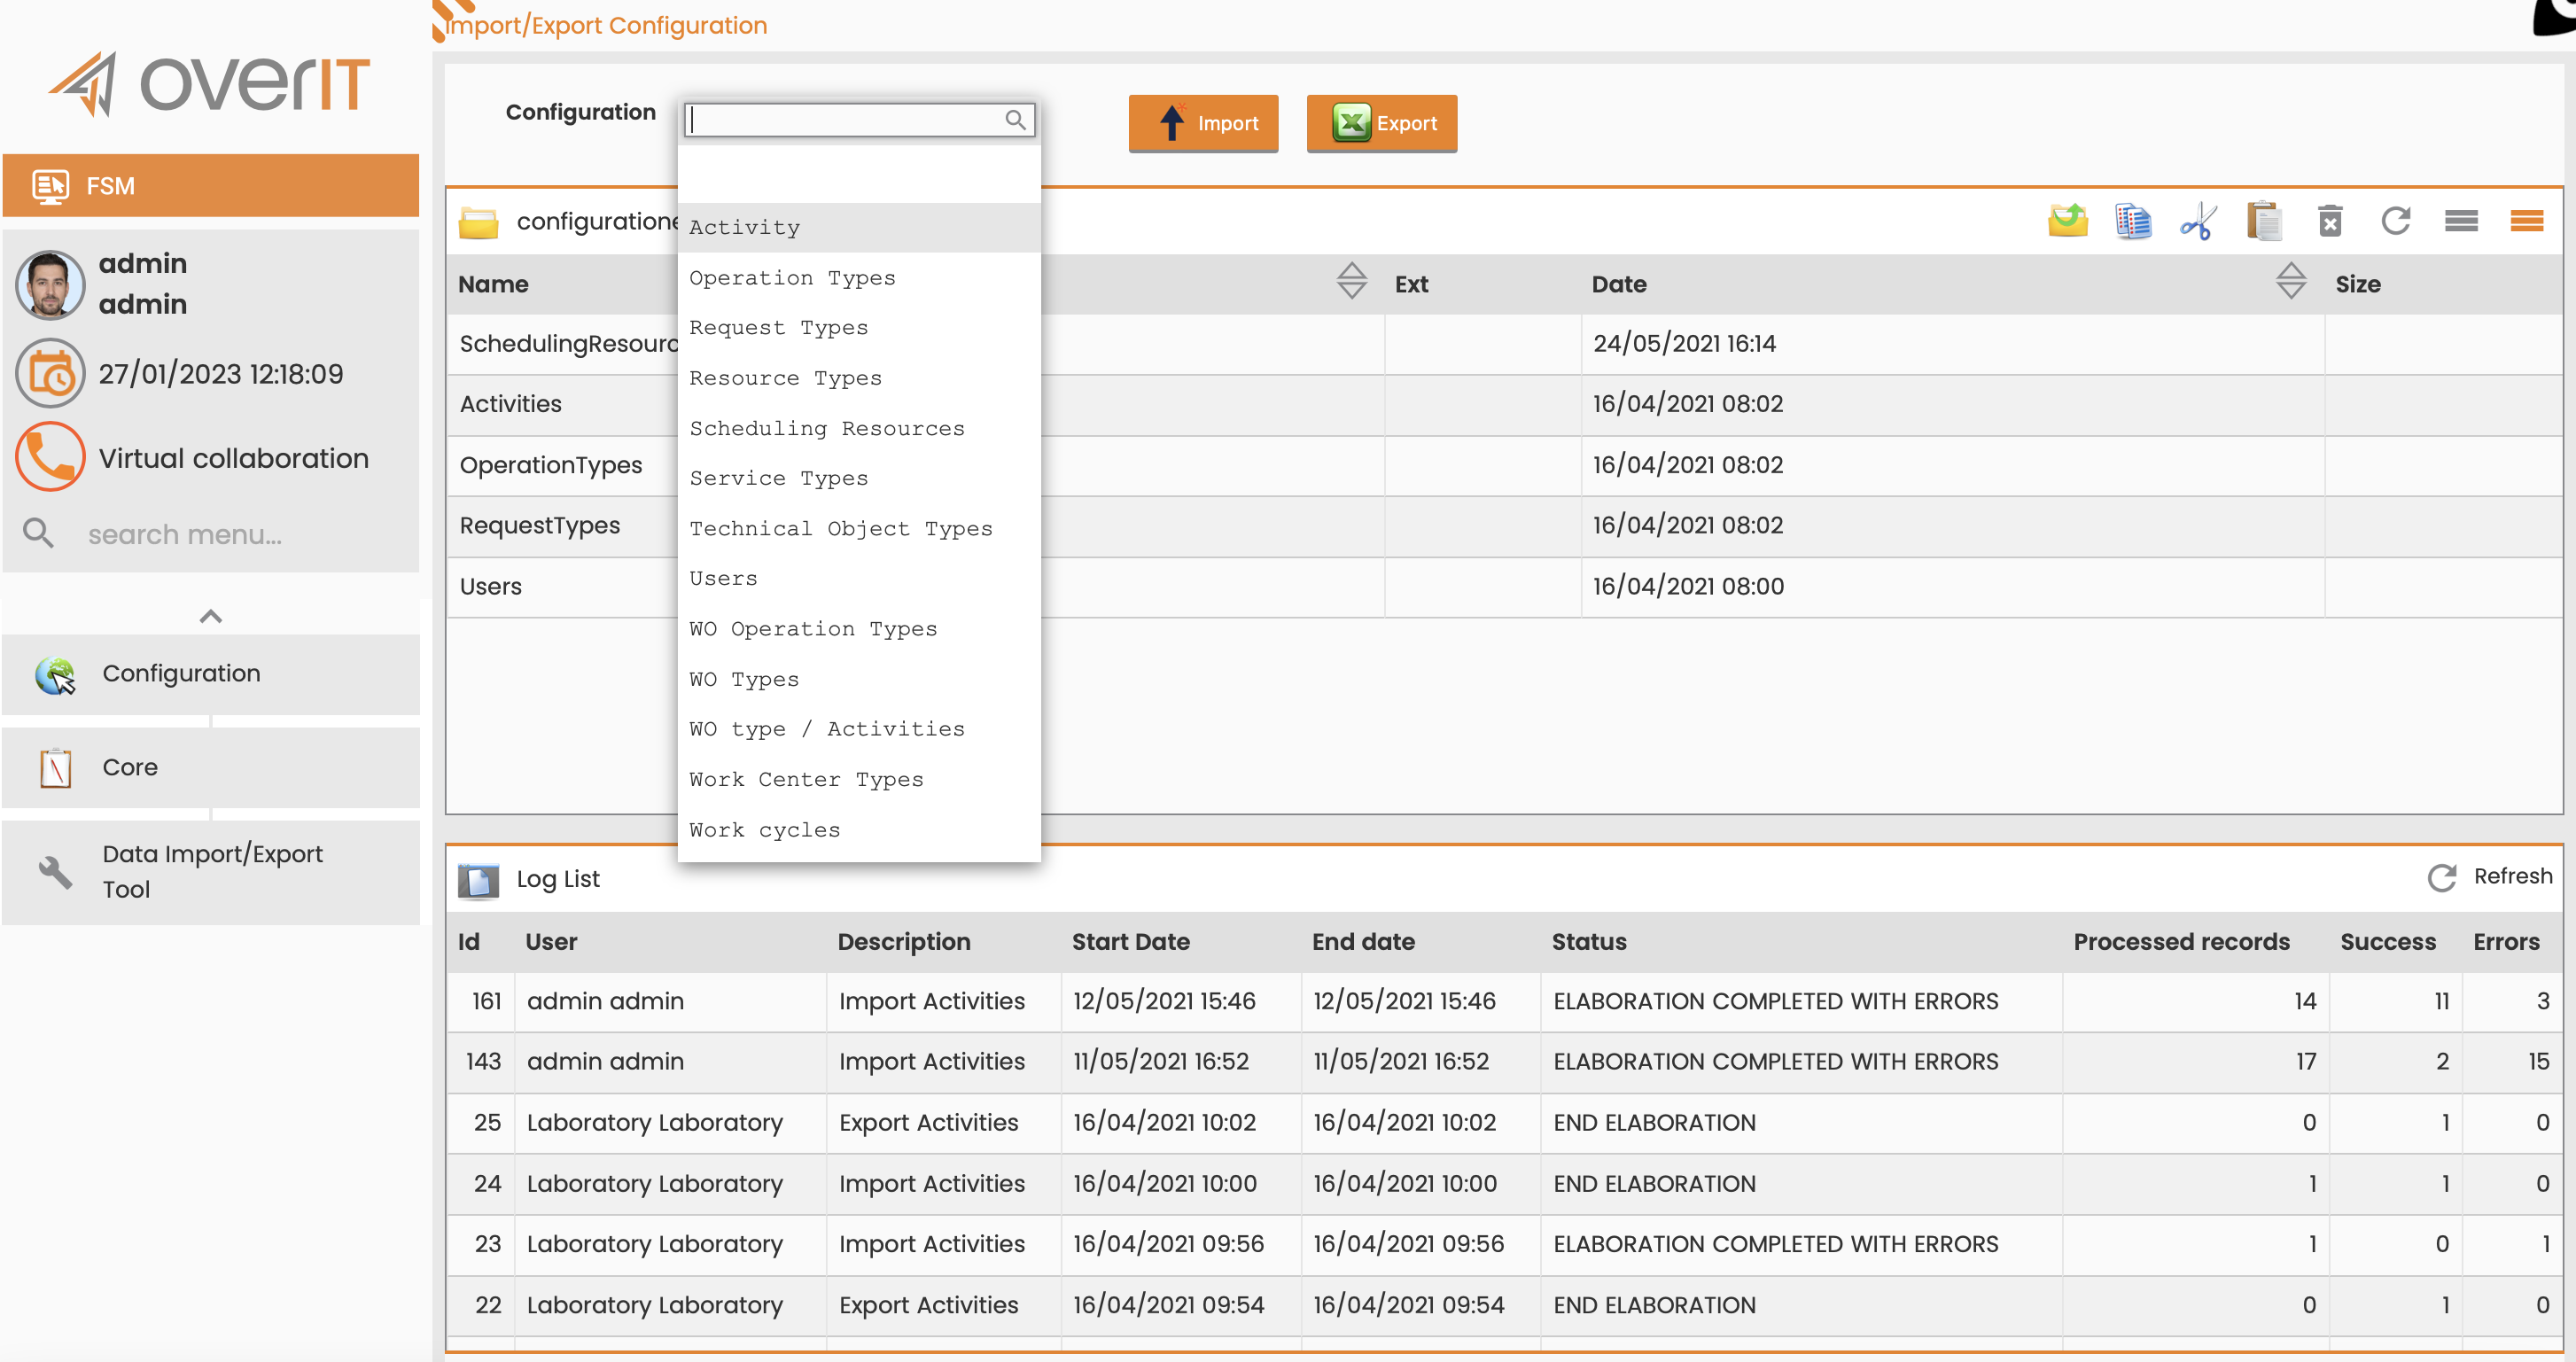Click the upload file icon in file toolbar
Image resolution: width=2576 pixels, height=1362 pixels.
pos(2067,221)
